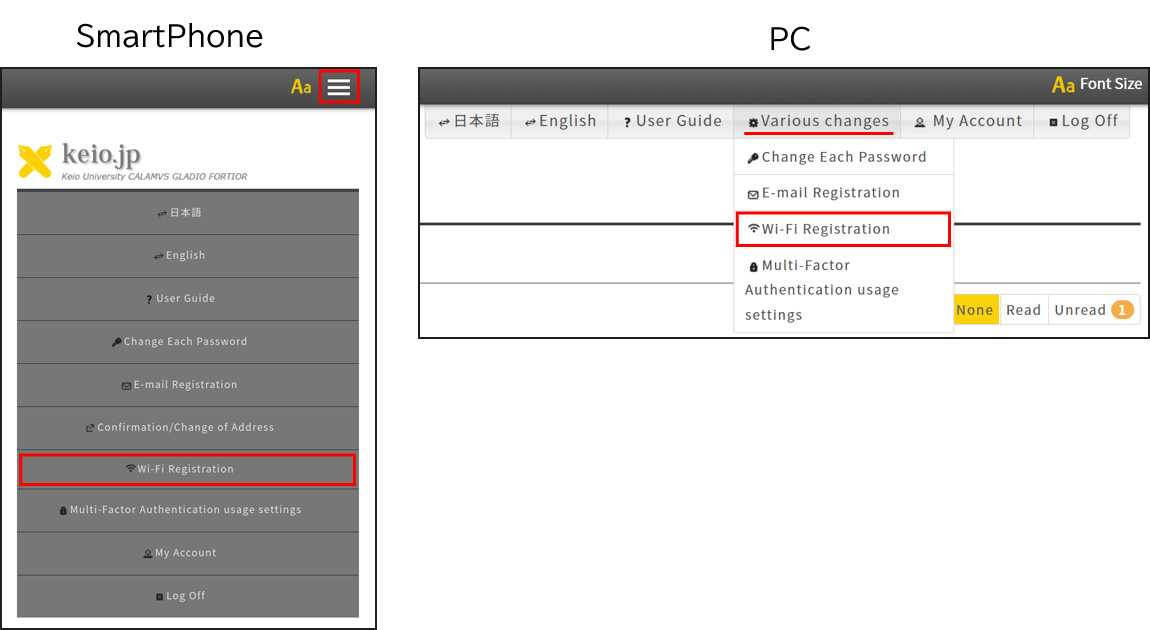Open My Account in PC navigation bar

tap(967, 121)
